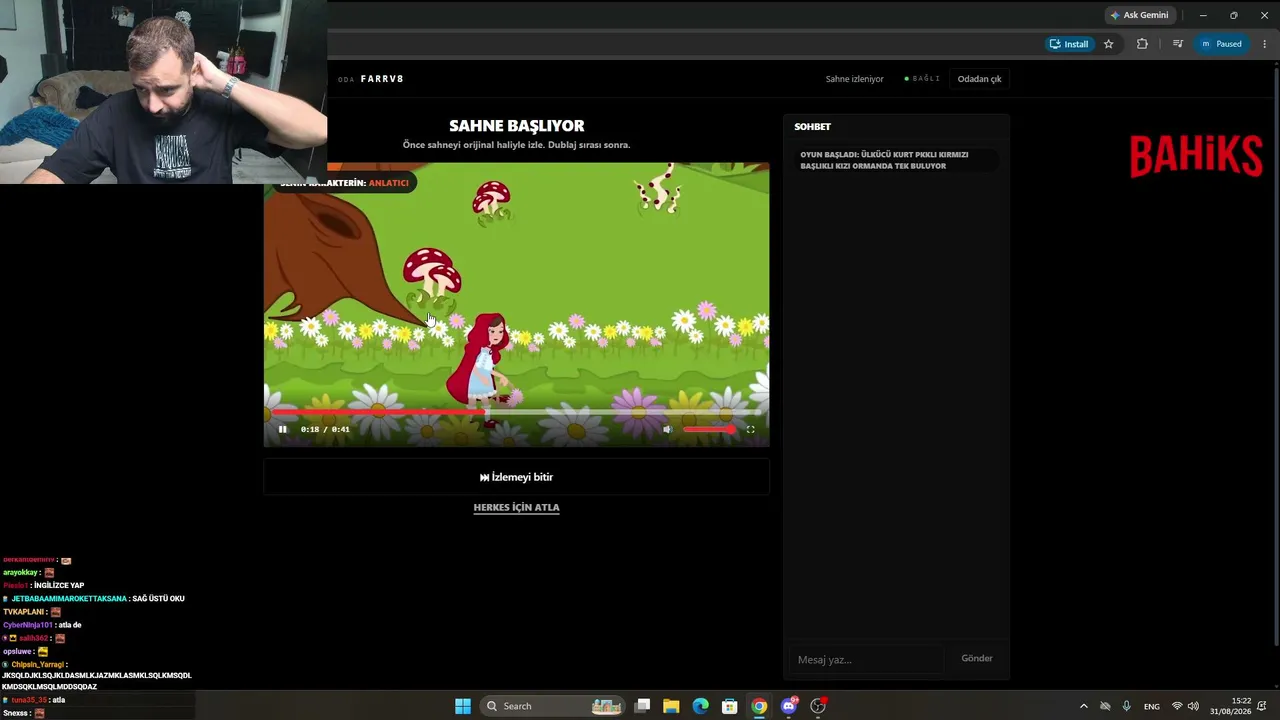Open the Chrome extensions puzzle icon
This screenshot has height=720, width=1280.
(x=1142, y=44)
